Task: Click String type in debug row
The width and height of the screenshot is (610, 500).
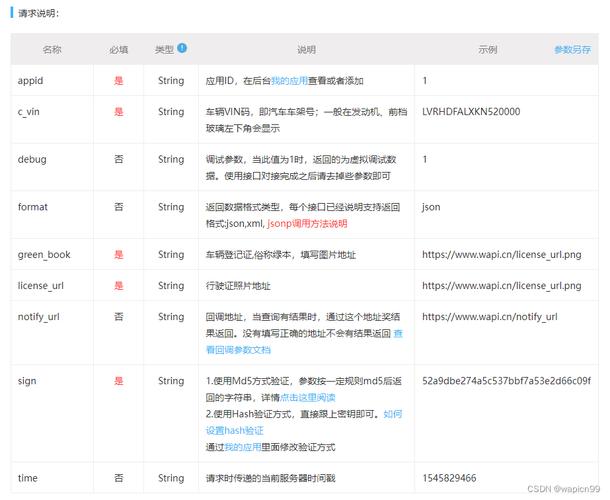Action: (x=171, y=160)
